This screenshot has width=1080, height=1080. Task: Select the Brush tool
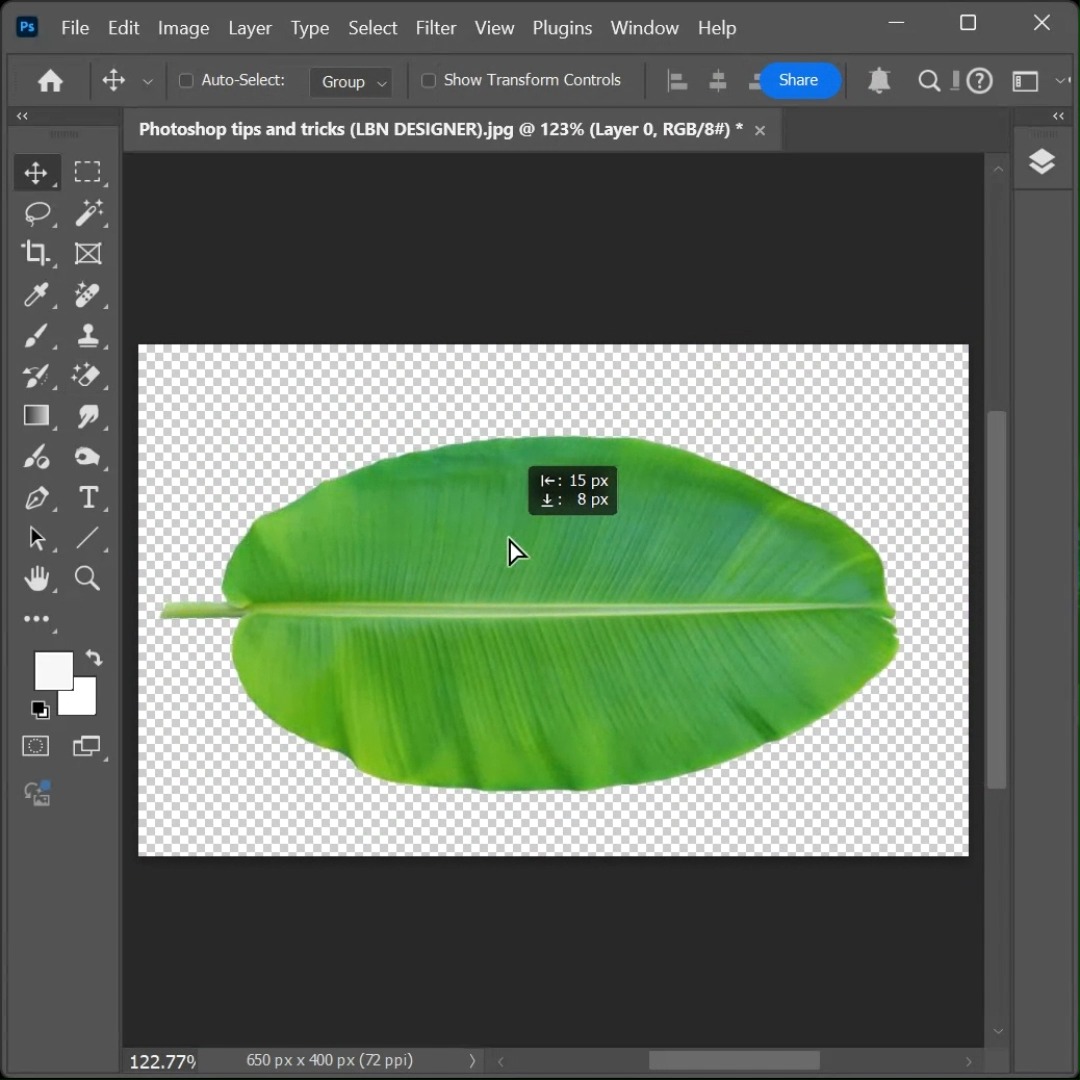point(36,335)
